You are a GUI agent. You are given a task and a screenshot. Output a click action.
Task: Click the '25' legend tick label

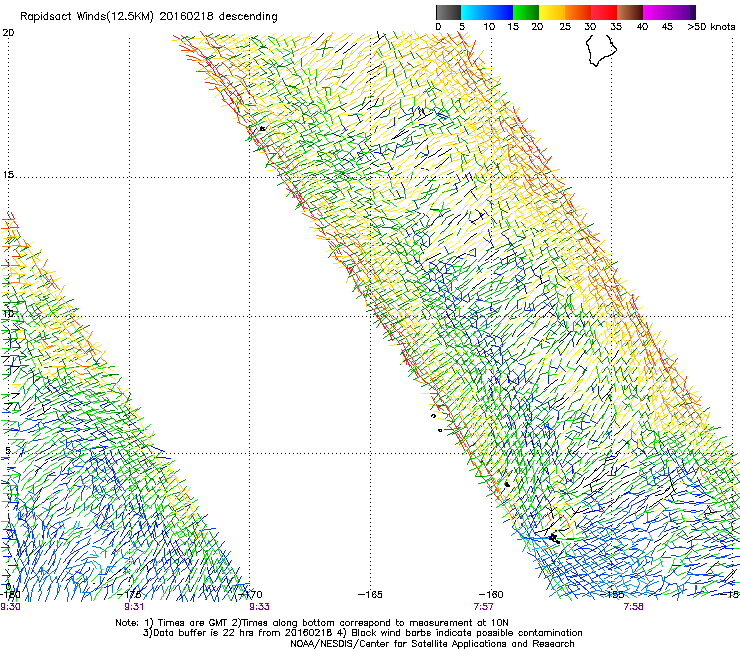(565, 27)
